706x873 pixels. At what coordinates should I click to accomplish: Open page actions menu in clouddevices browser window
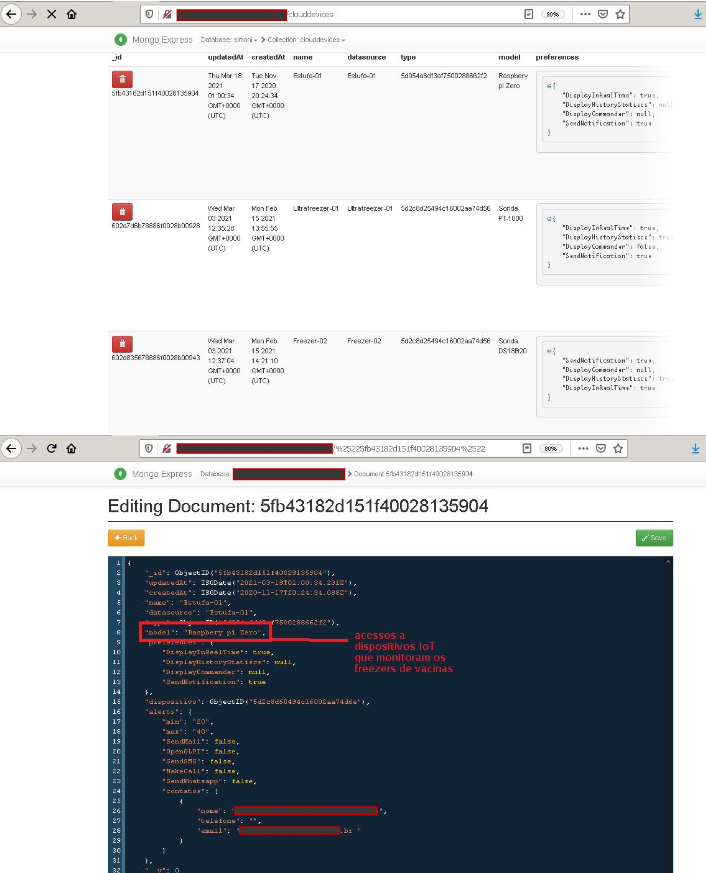click(585, 14)
